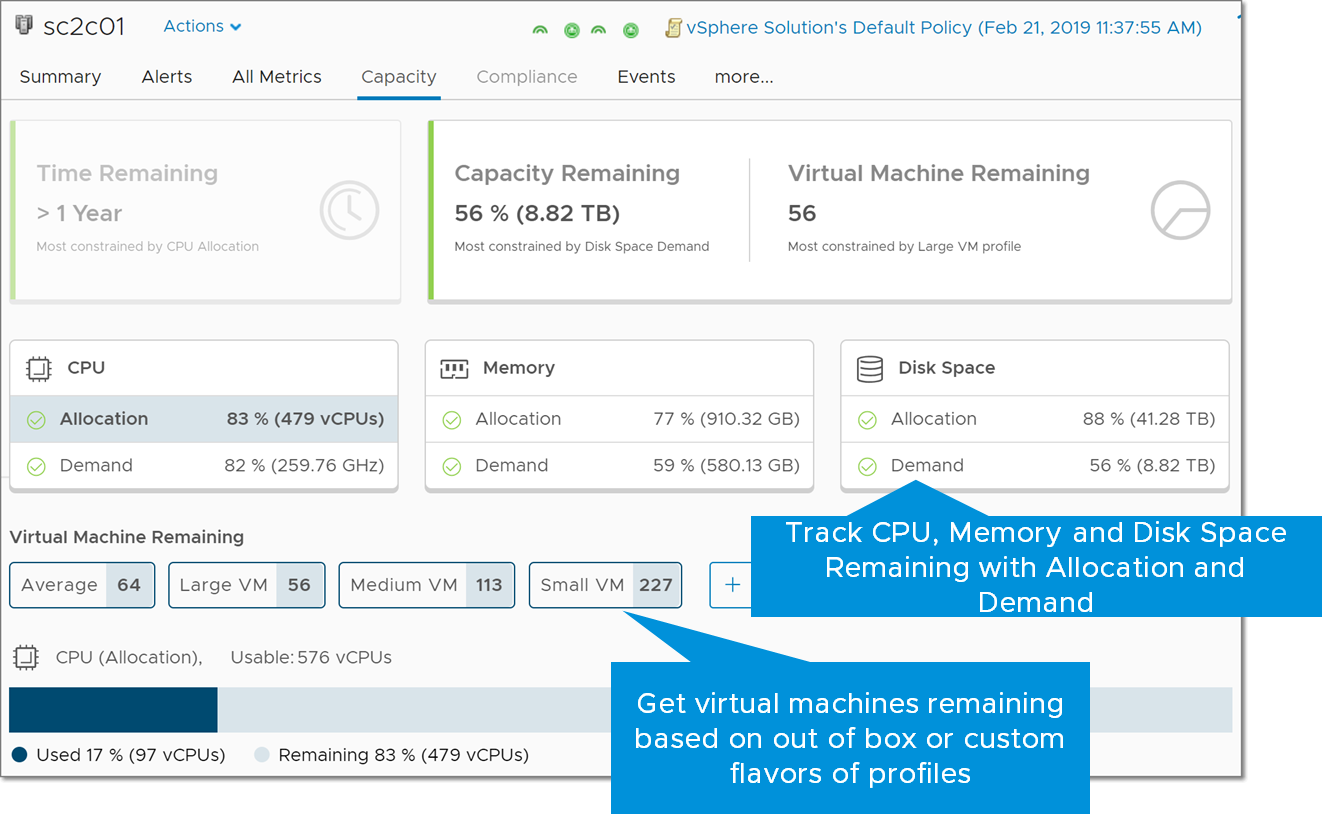Image resolution: width=1322 pixels, height=814 pixels.
Task: Switch to the Summary tab
Action: [x=60, y=77]
